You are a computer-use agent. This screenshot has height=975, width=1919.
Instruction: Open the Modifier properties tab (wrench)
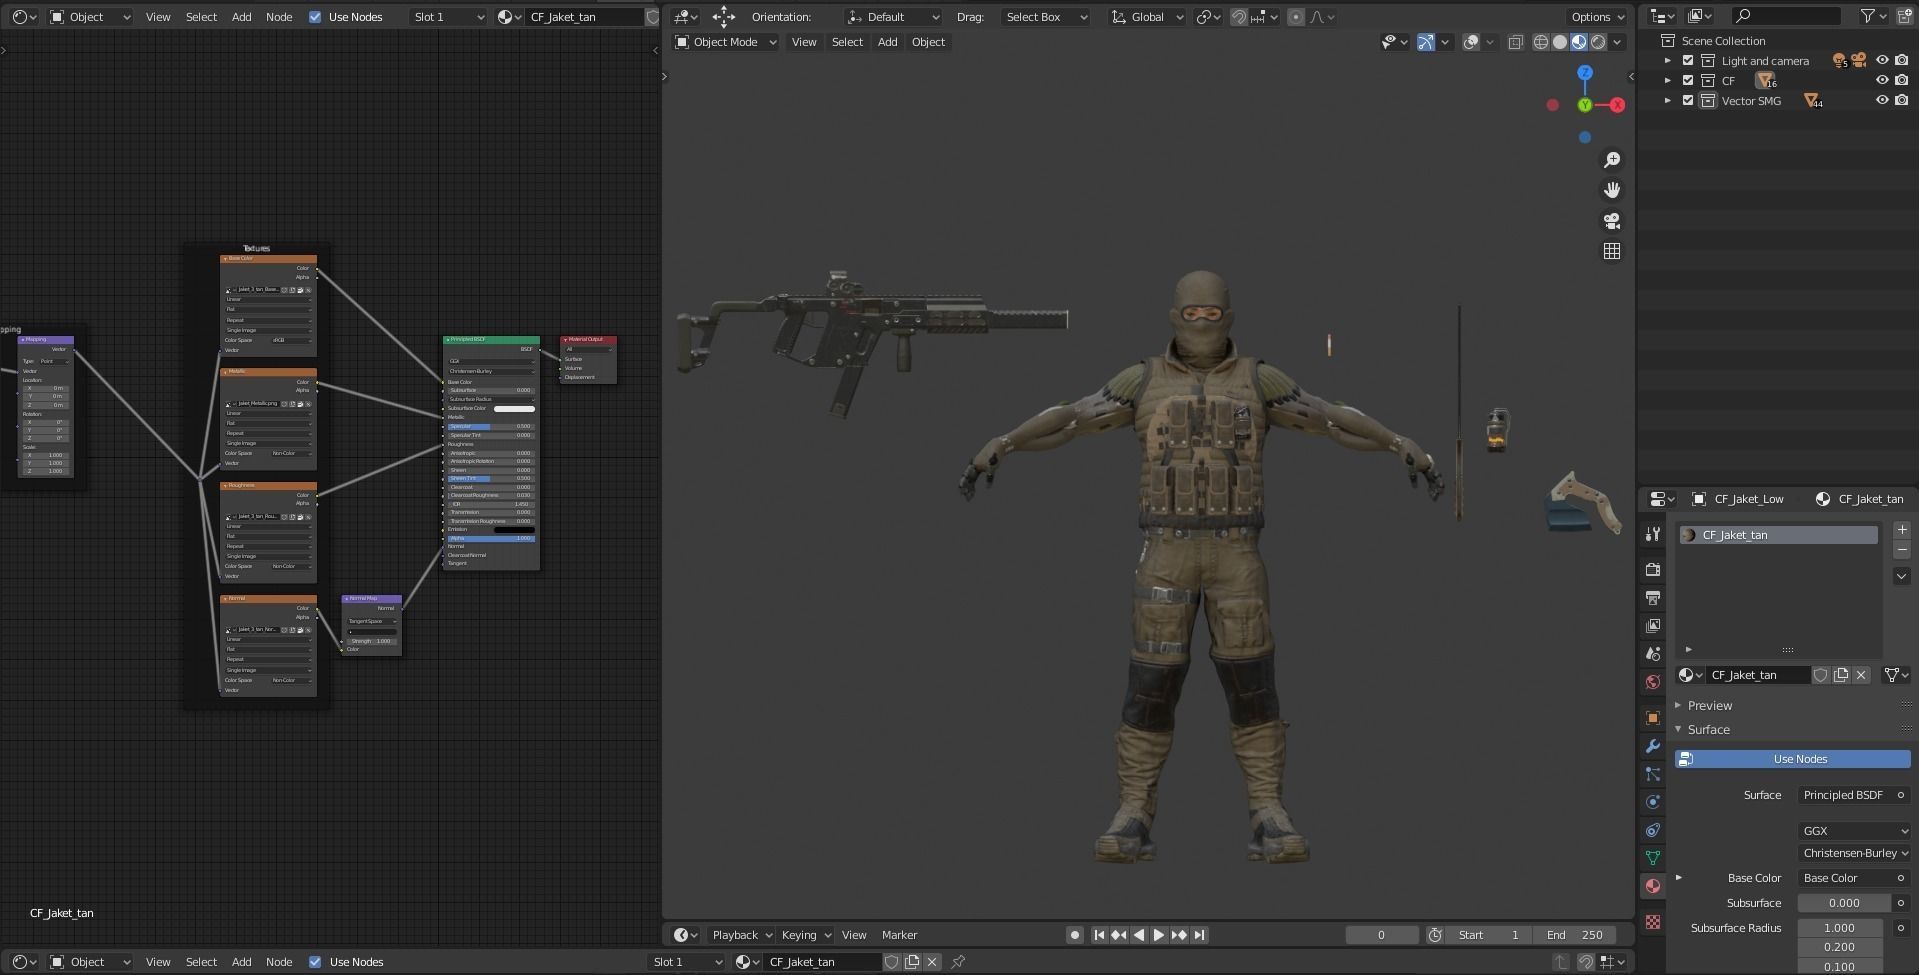(1653, 746)
